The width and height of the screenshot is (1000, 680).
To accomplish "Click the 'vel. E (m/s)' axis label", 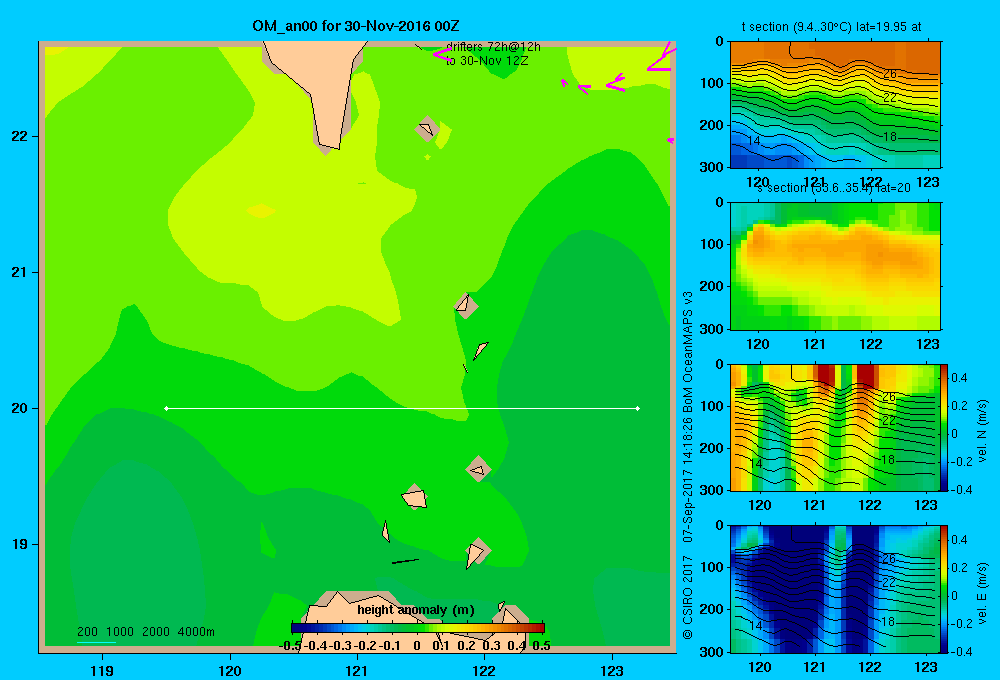I will 982,593.
